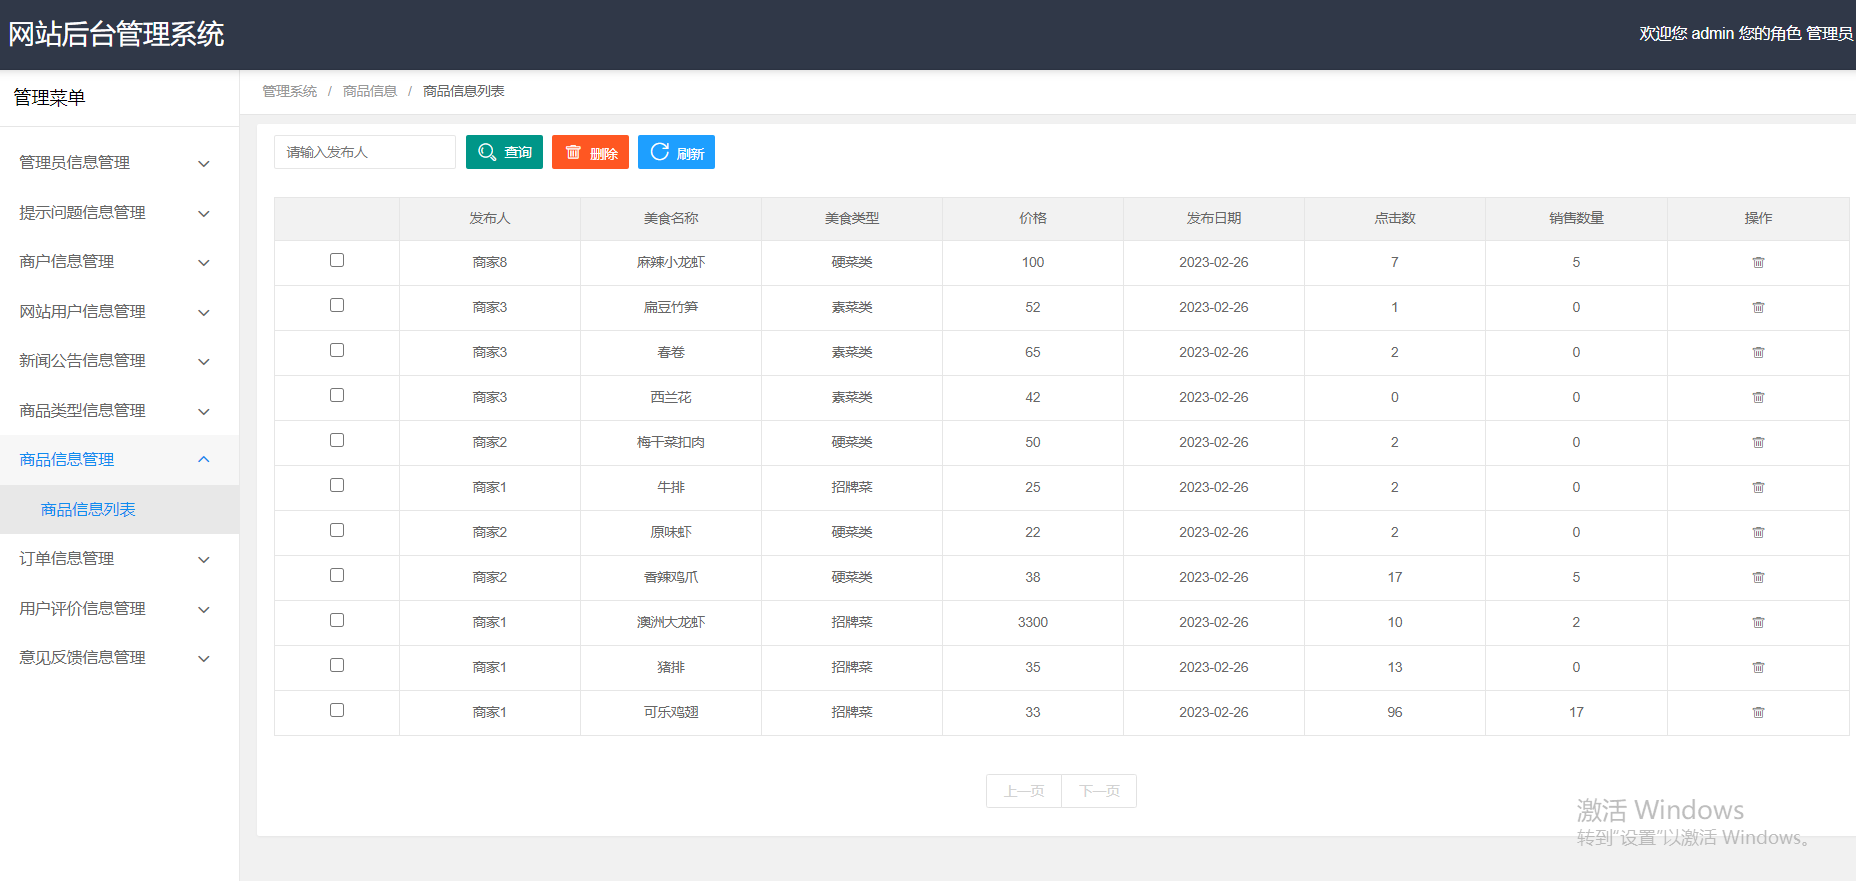Click the 点击数 column header
The height and width of the screenshot is (881, 1856).
(1395, 218)
